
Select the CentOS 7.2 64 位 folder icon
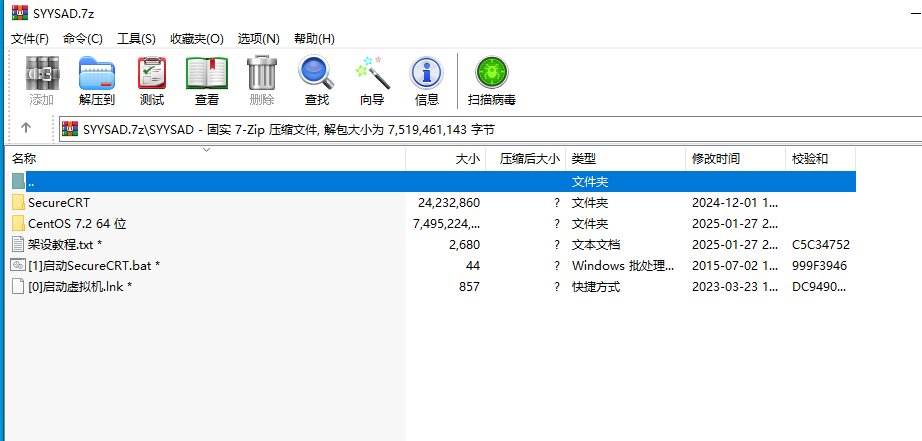tap(18, 224)
